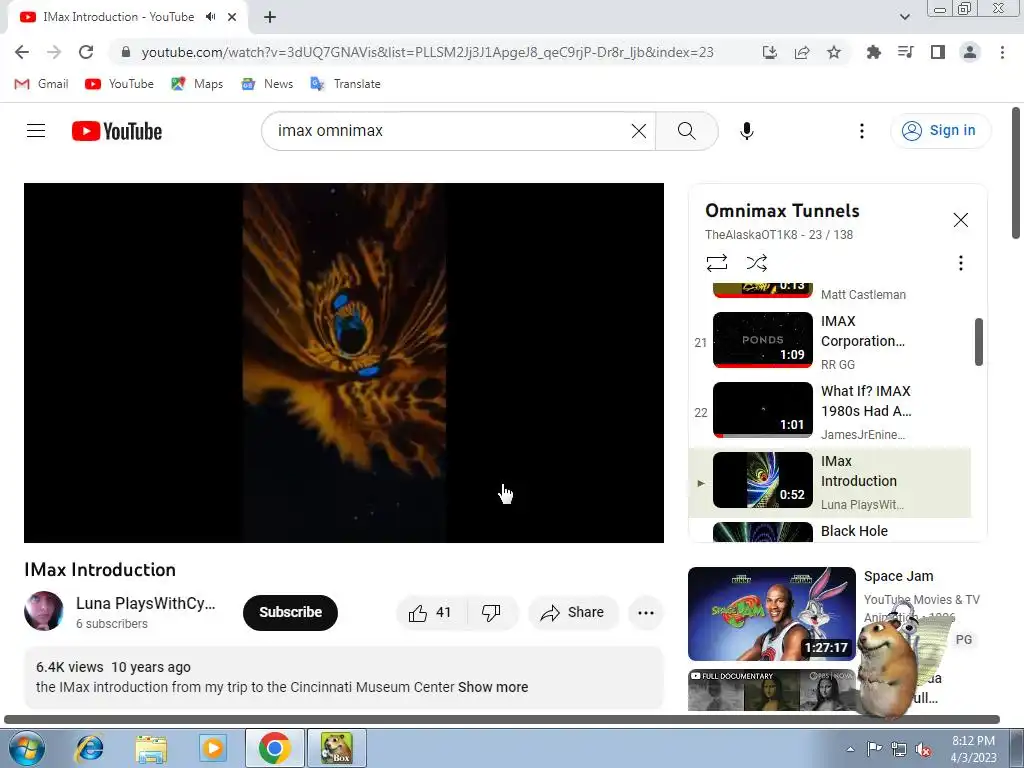1024x768 pixels.
Task: Open the Translate bookmark
Action: pyautogui.click(x=345, y=84)
